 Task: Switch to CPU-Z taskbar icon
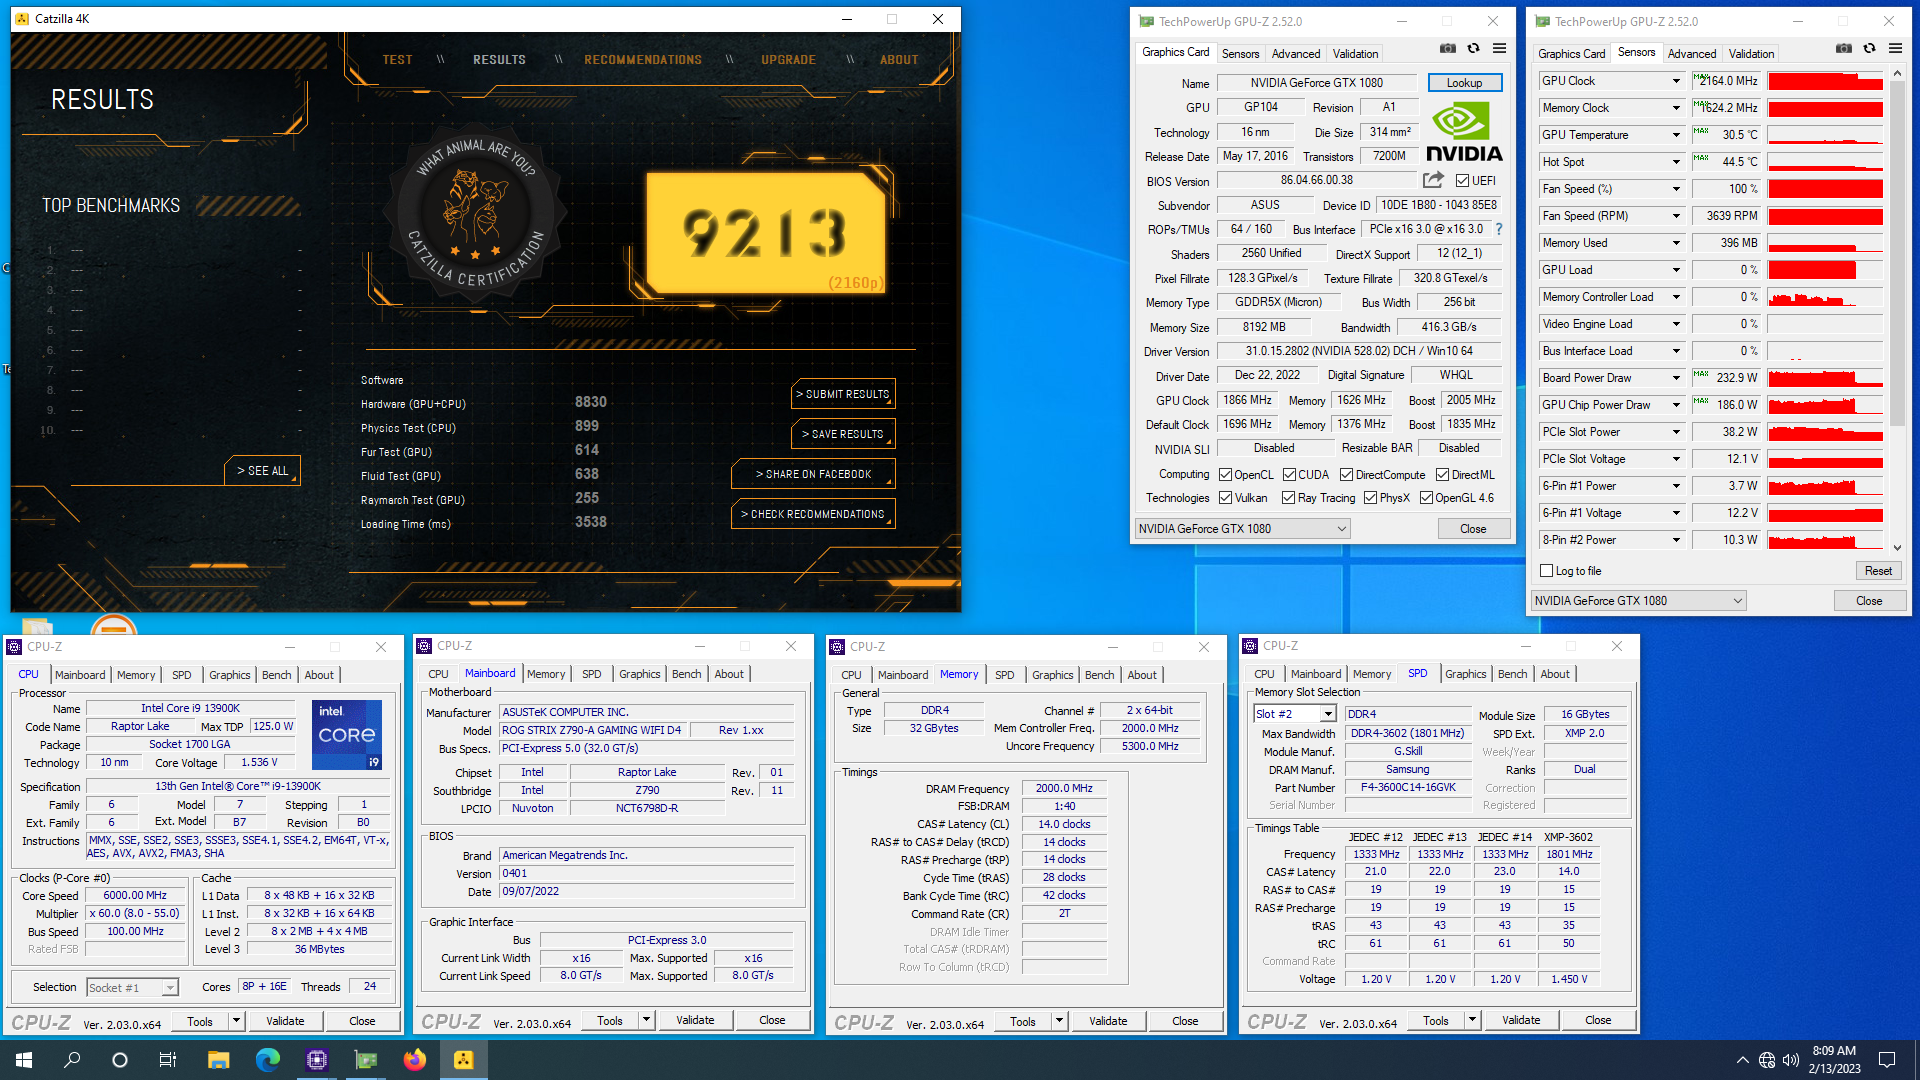pyautogui.click(x=317, y=1060)
